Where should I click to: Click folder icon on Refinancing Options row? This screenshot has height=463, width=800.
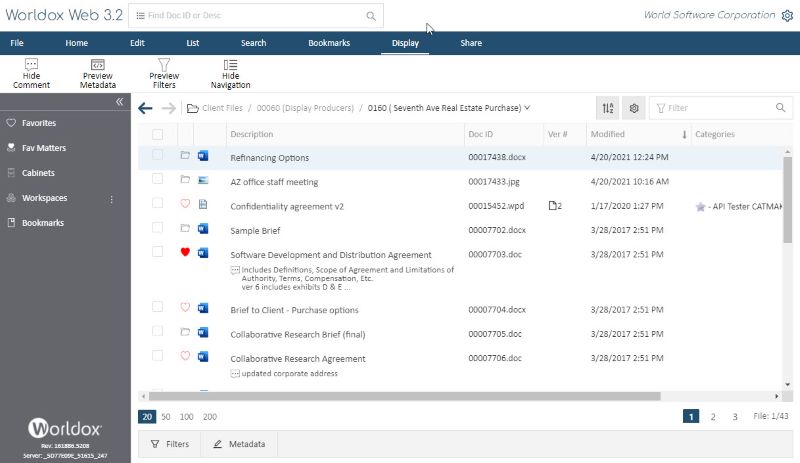(185, 155)
